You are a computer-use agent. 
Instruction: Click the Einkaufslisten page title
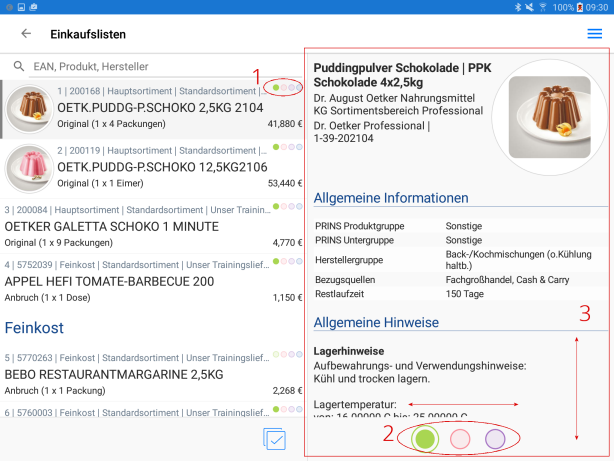pos(88,34)
